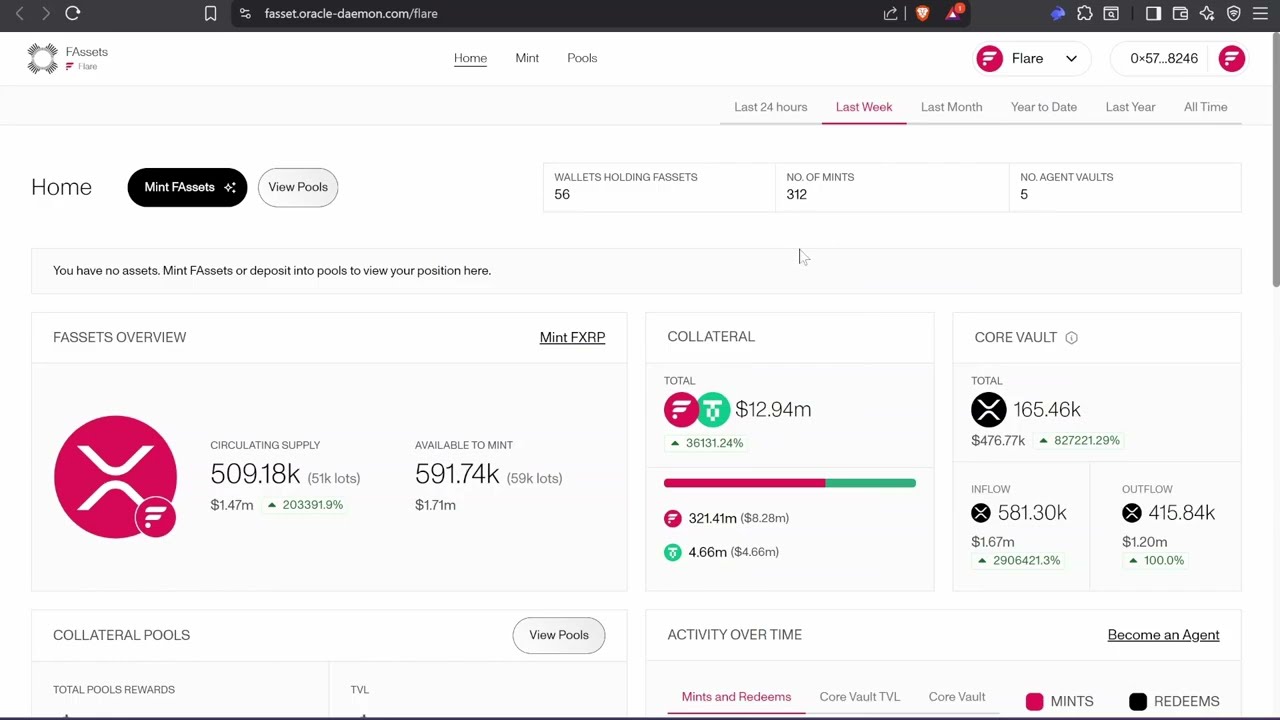Go to the Home nav item
1280x720 pixels.
(x=470, y=58)
